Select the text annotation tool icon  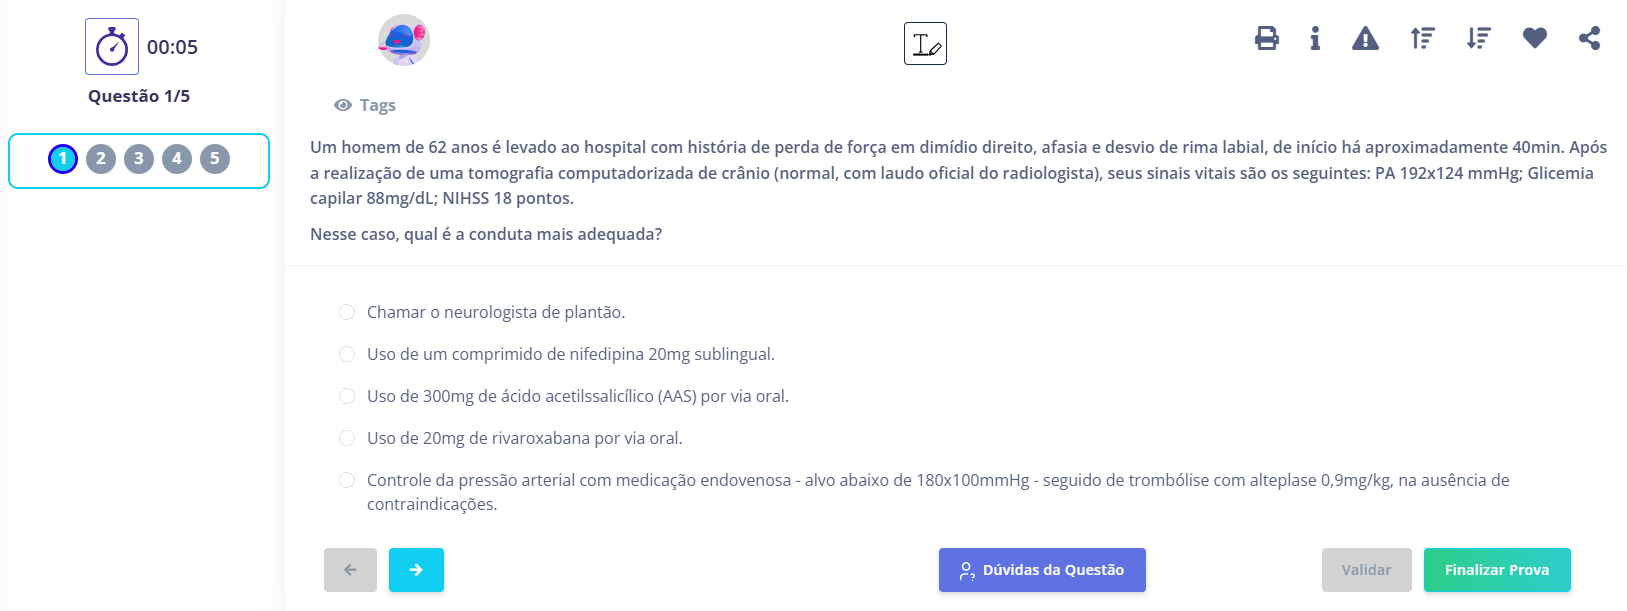tap(925, 42)
